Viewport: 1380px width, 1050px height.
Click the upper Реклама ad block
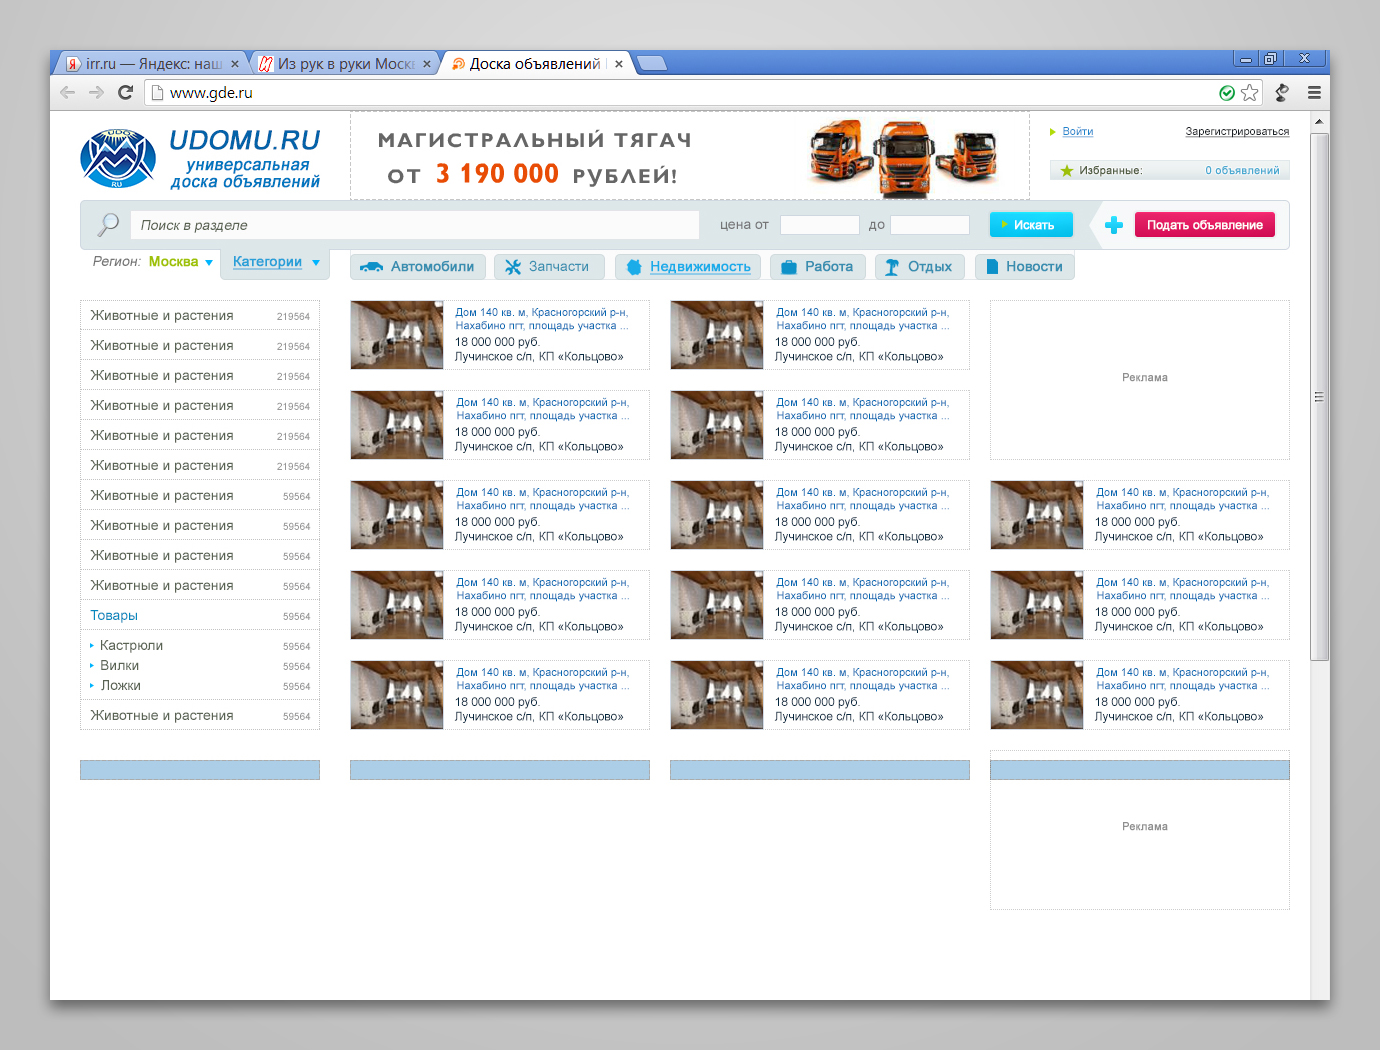[1140, 379]
